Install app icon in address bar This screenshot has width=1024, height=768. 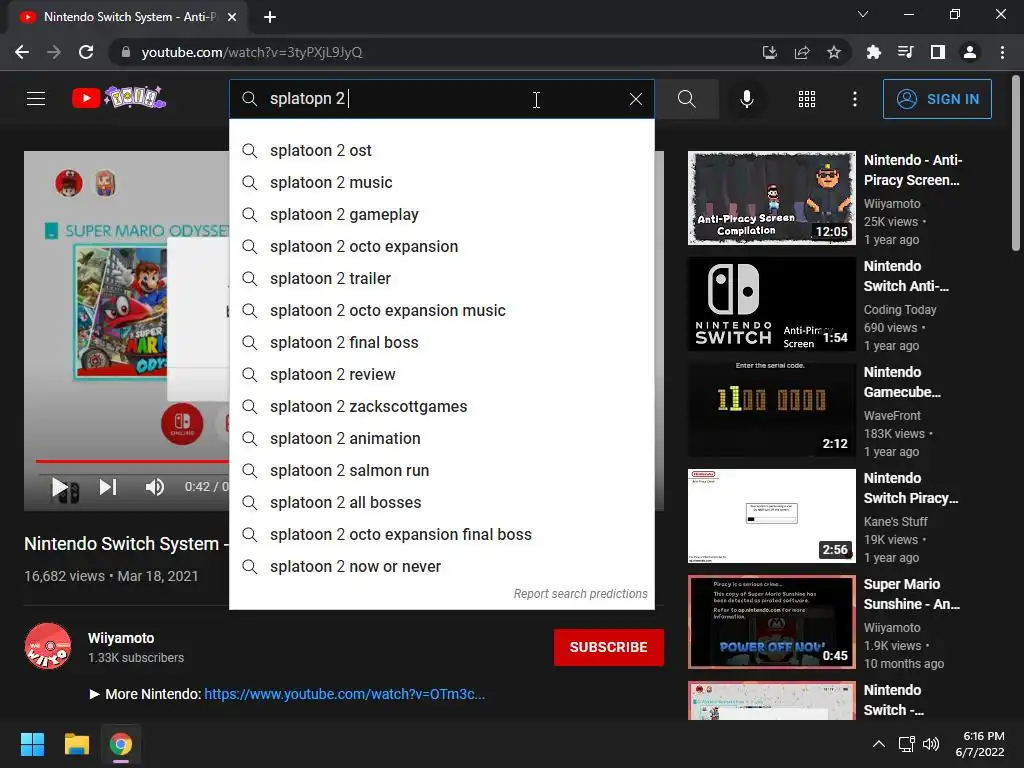(770, 52)
